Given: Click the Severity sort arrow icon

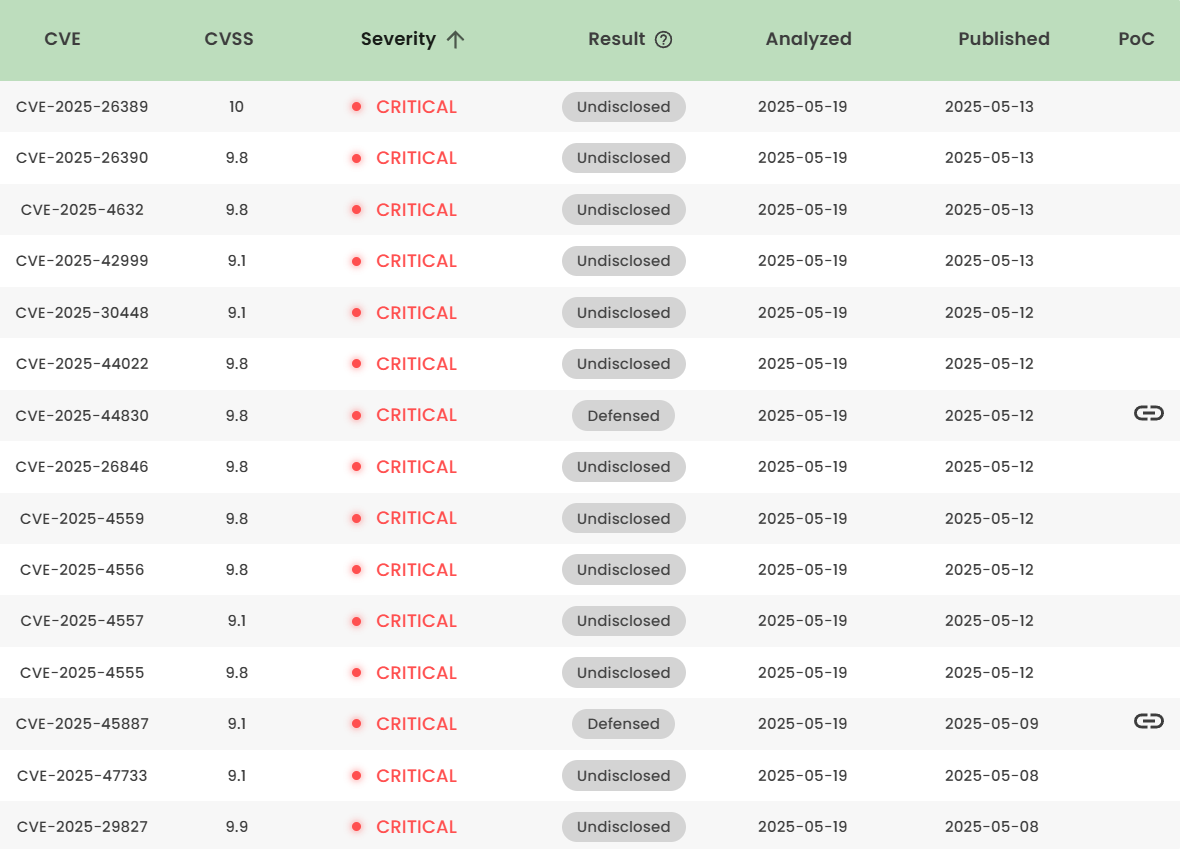Looking at the screenshot, I should pyautogui.click(x=456, y=40).
